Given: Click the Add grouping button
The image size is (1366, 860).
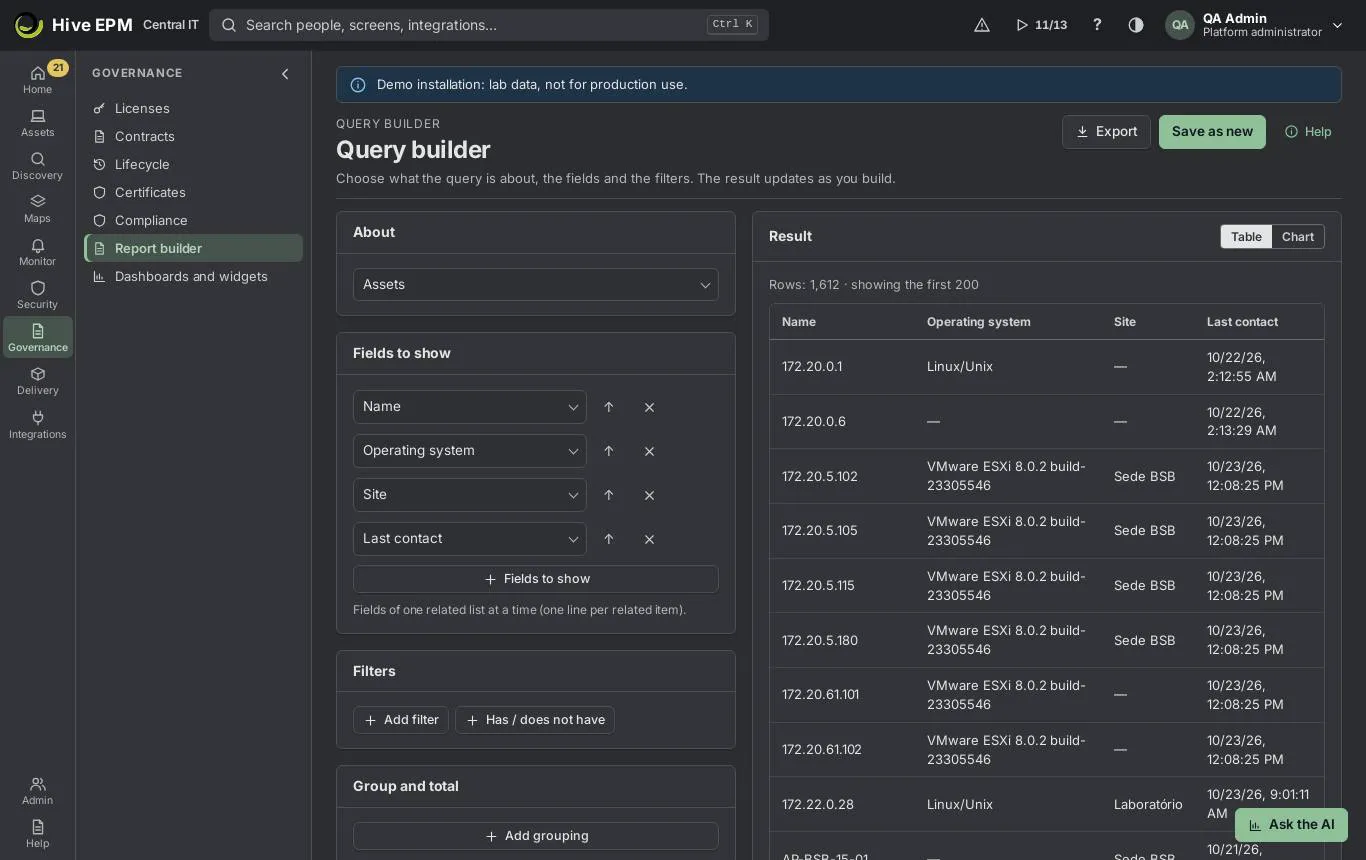Looking at the screenshot, I should pos(536,836).
